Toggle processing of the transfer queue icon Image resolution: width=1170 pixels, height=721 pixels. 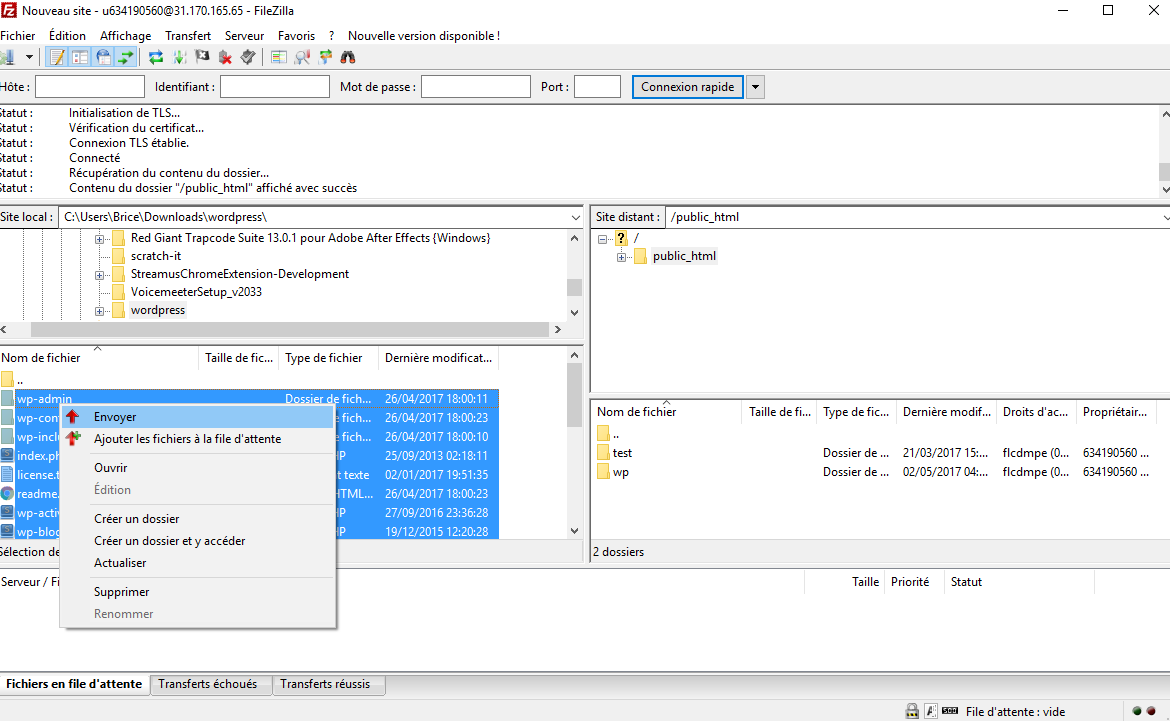[x=179, y=57]
